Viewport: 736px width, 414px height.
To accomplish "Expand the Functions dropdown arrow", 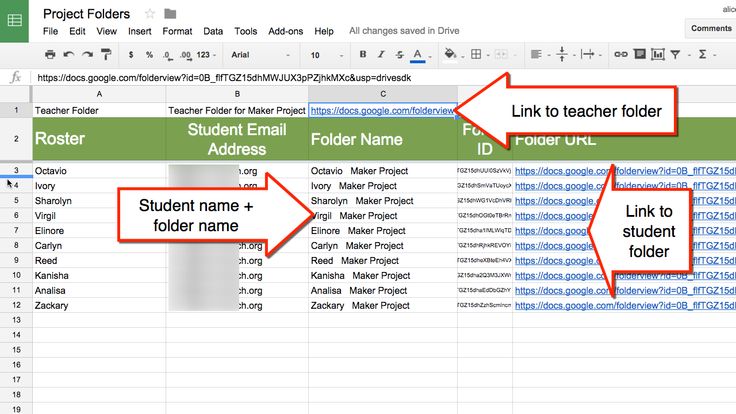I will point(714,55).
